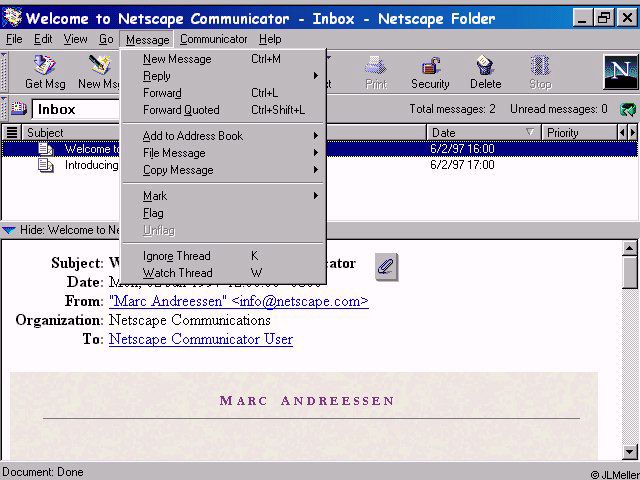Click the toolbar grip handle left of Get Msg
640x480 pixels.
click(4, 72)
